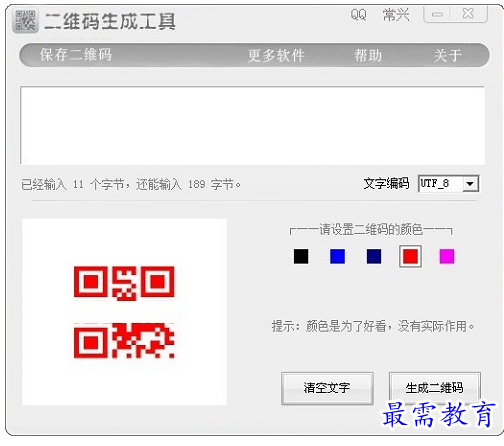The width and height of the screenshot is (504, 446).
Task: Minimize the QR generator window
Action: [x=437, y=14]
